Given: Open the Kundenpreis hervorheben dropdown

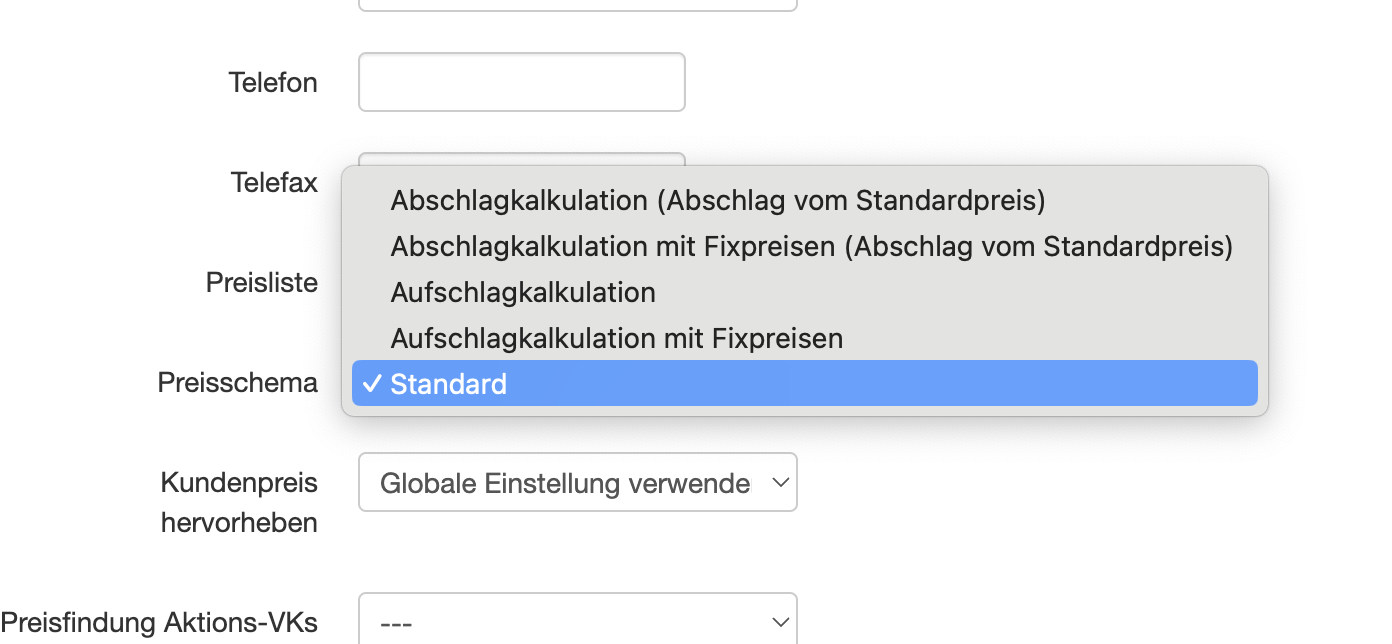Looking at the screenshot, I should pyautogui.click(x=577, y=482).
